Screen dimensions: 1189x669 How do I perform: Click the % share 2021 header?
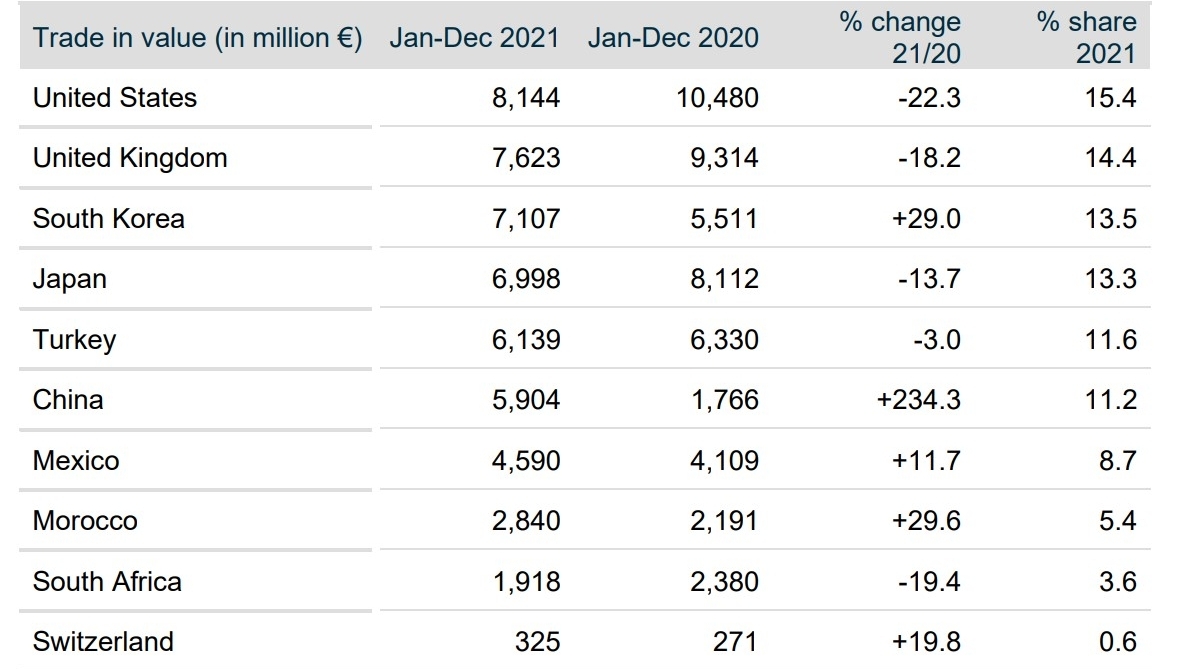pyautogui.click(x=1087, y=37)
